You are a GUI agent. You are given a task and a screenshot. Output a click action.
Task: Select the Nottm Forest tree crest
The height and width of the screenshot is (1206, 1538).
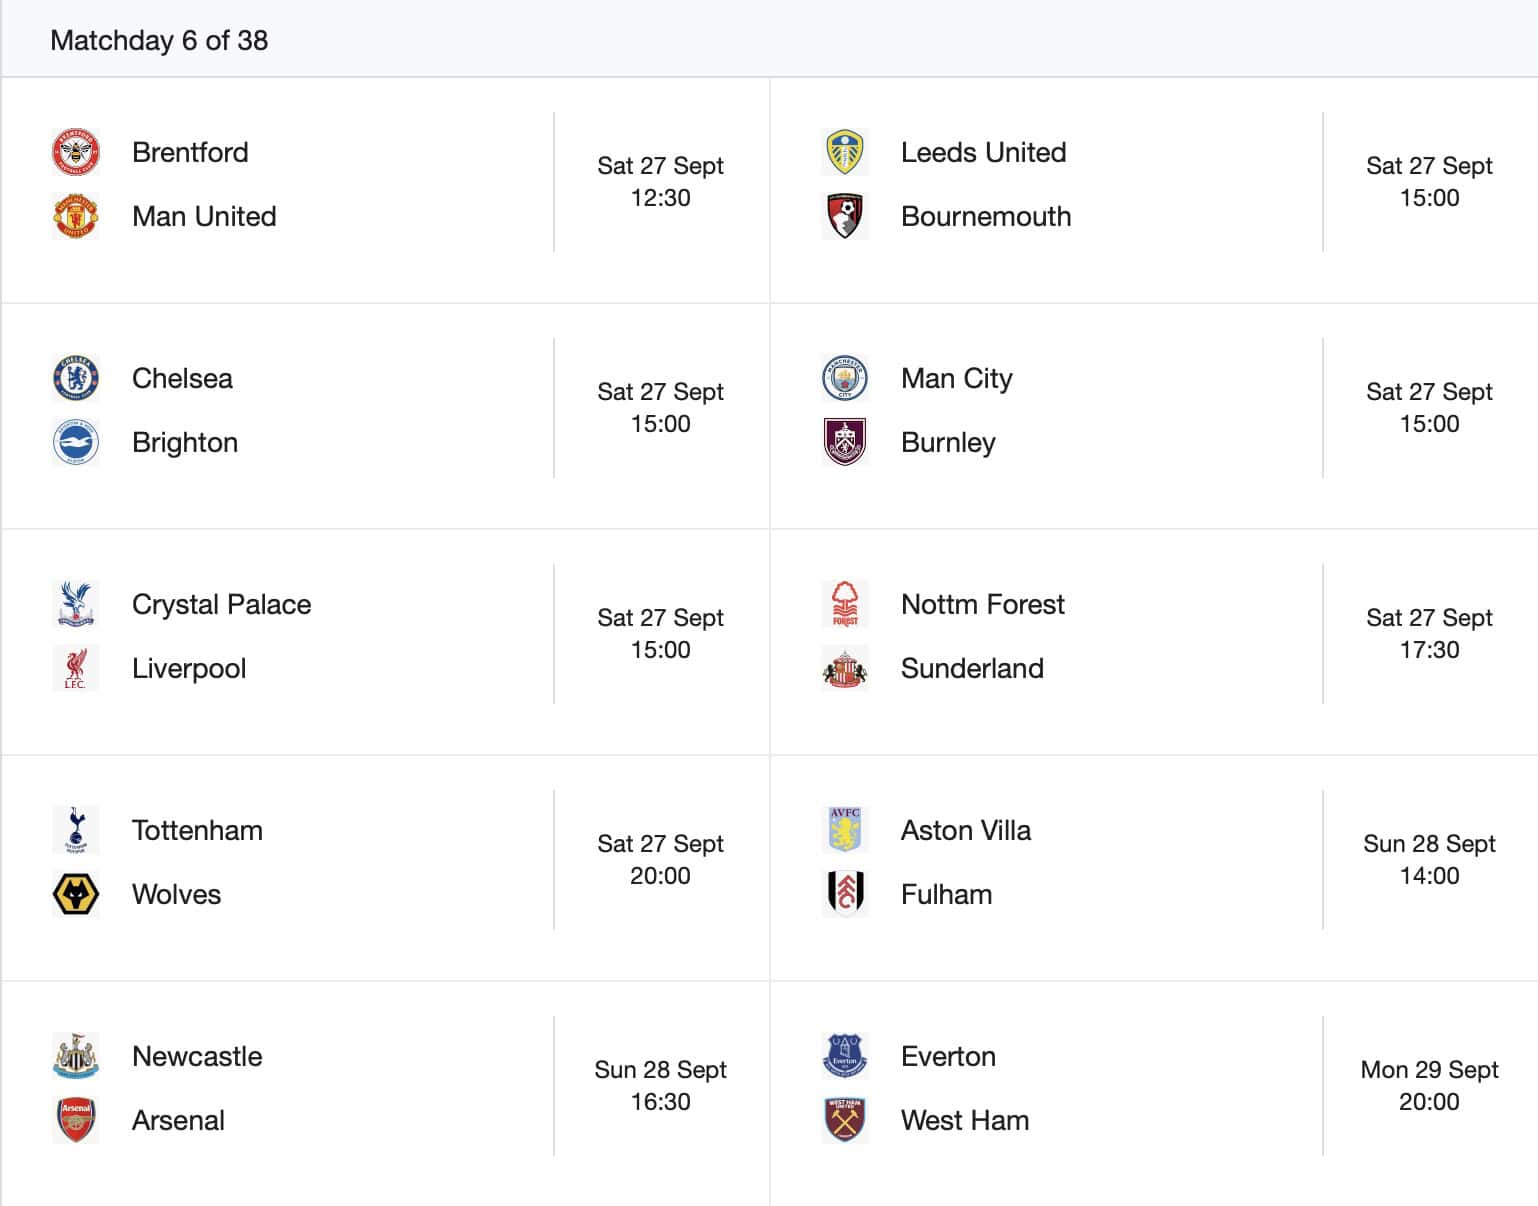(x=845, y=604)
